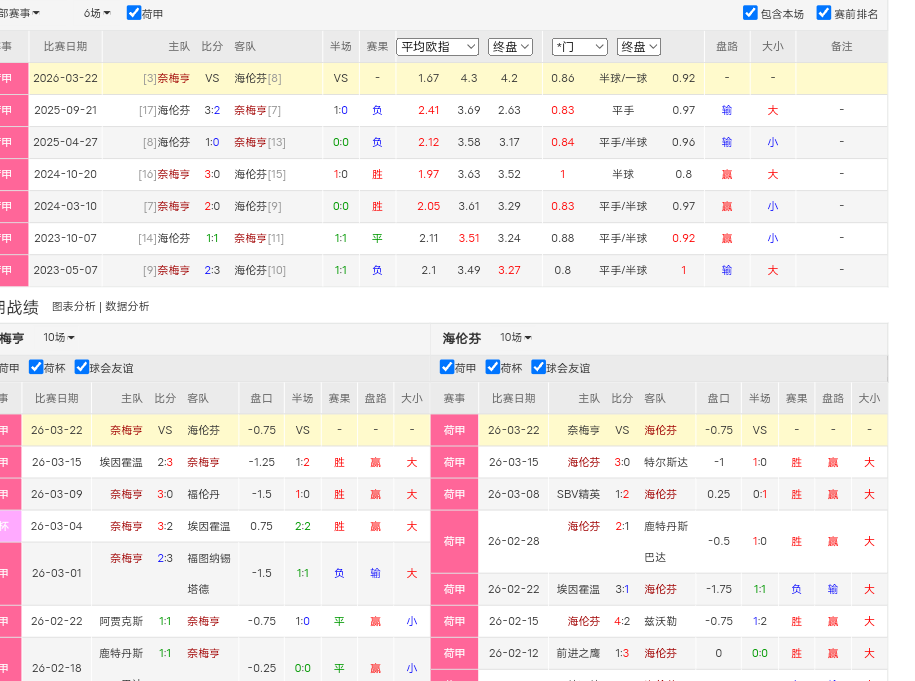The width and height of the screenshot is (915, 681).
Task: Click home team 海伦芬 in the 2025-04-27 row
Action: coord(174,143)
